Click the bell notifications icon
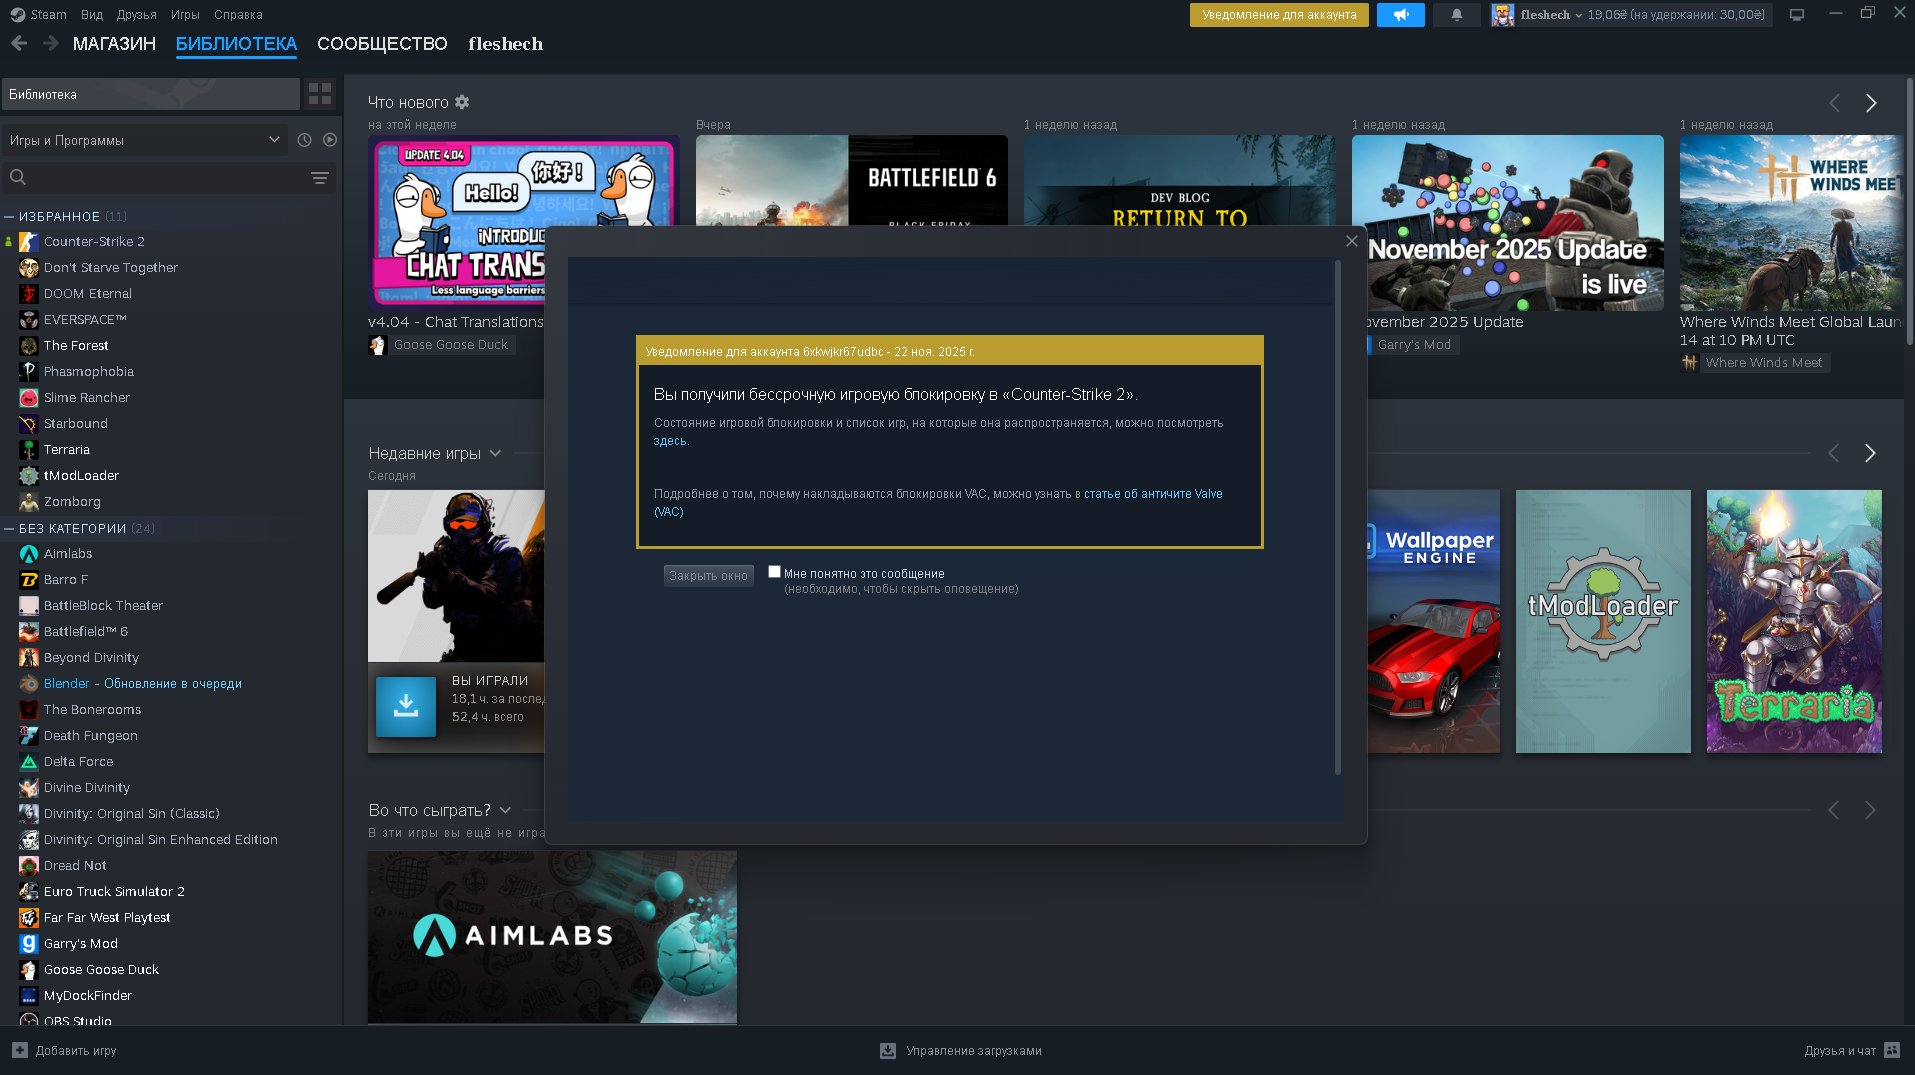The image size is (1915, 1075). click(1456, 15)
